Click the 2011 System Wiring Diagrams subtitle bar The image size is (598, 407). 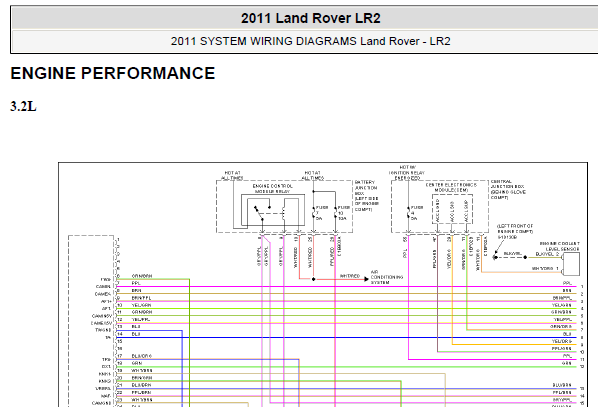(x=310, y=41)
